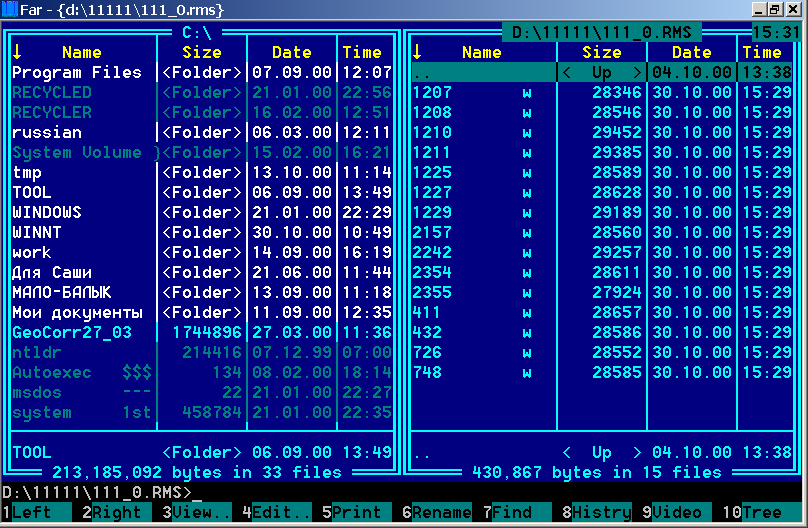The width and height of the screenshot is (808, 528).
Task: Select file 1225 in right panel
Action: (602, 173)
